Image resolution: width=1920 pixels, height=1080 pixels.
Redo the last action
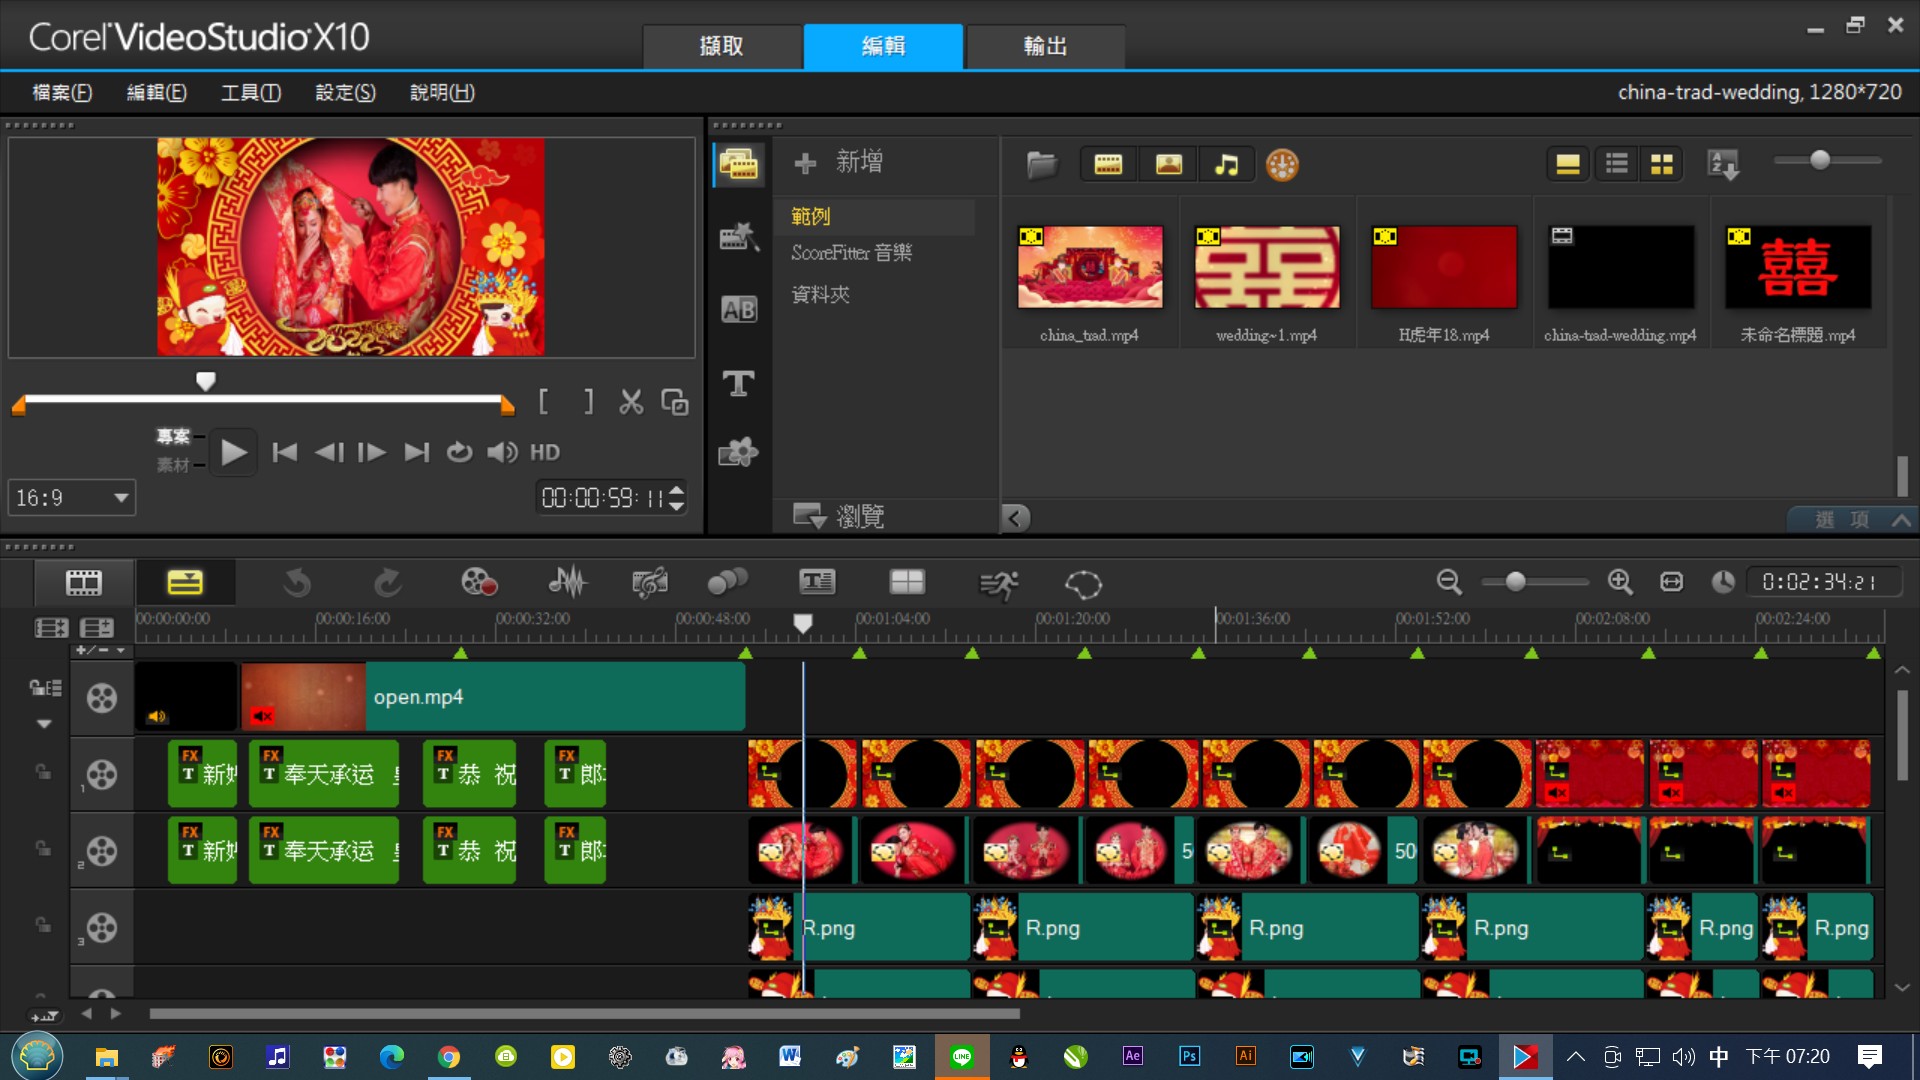click(x=388, y=583)
